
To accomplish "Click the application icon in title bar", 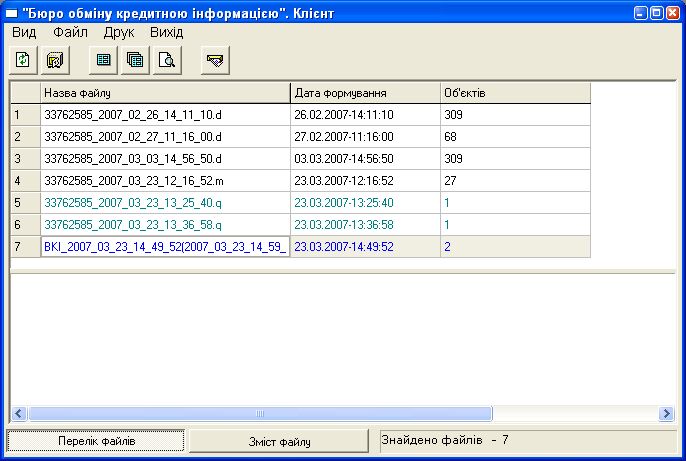I will coord(11,14).
